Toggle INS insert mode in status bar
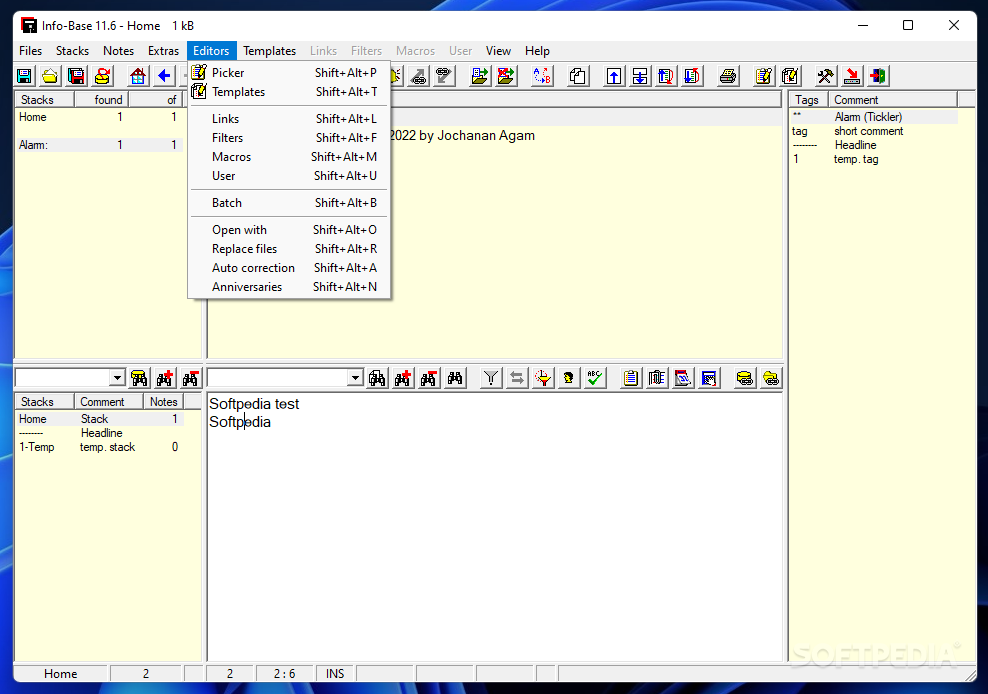This screenshot has height=694, width=988. point(335,673)
